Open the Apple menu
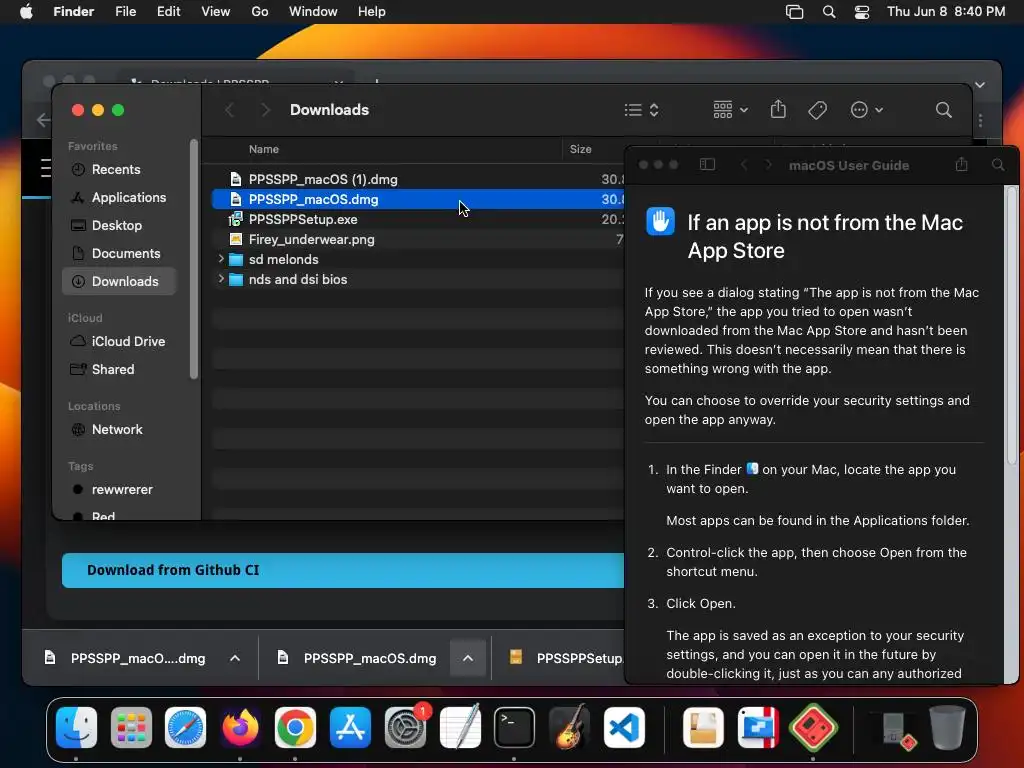The height and width of the screenshot is (768, 1024). tap(26, 12)
